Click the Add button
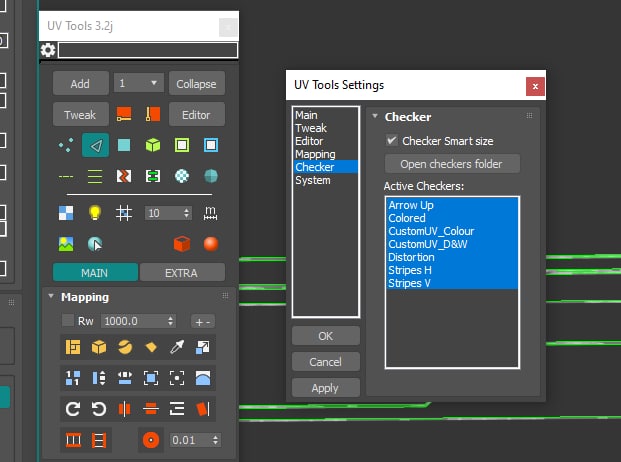 tap(80, 84)
